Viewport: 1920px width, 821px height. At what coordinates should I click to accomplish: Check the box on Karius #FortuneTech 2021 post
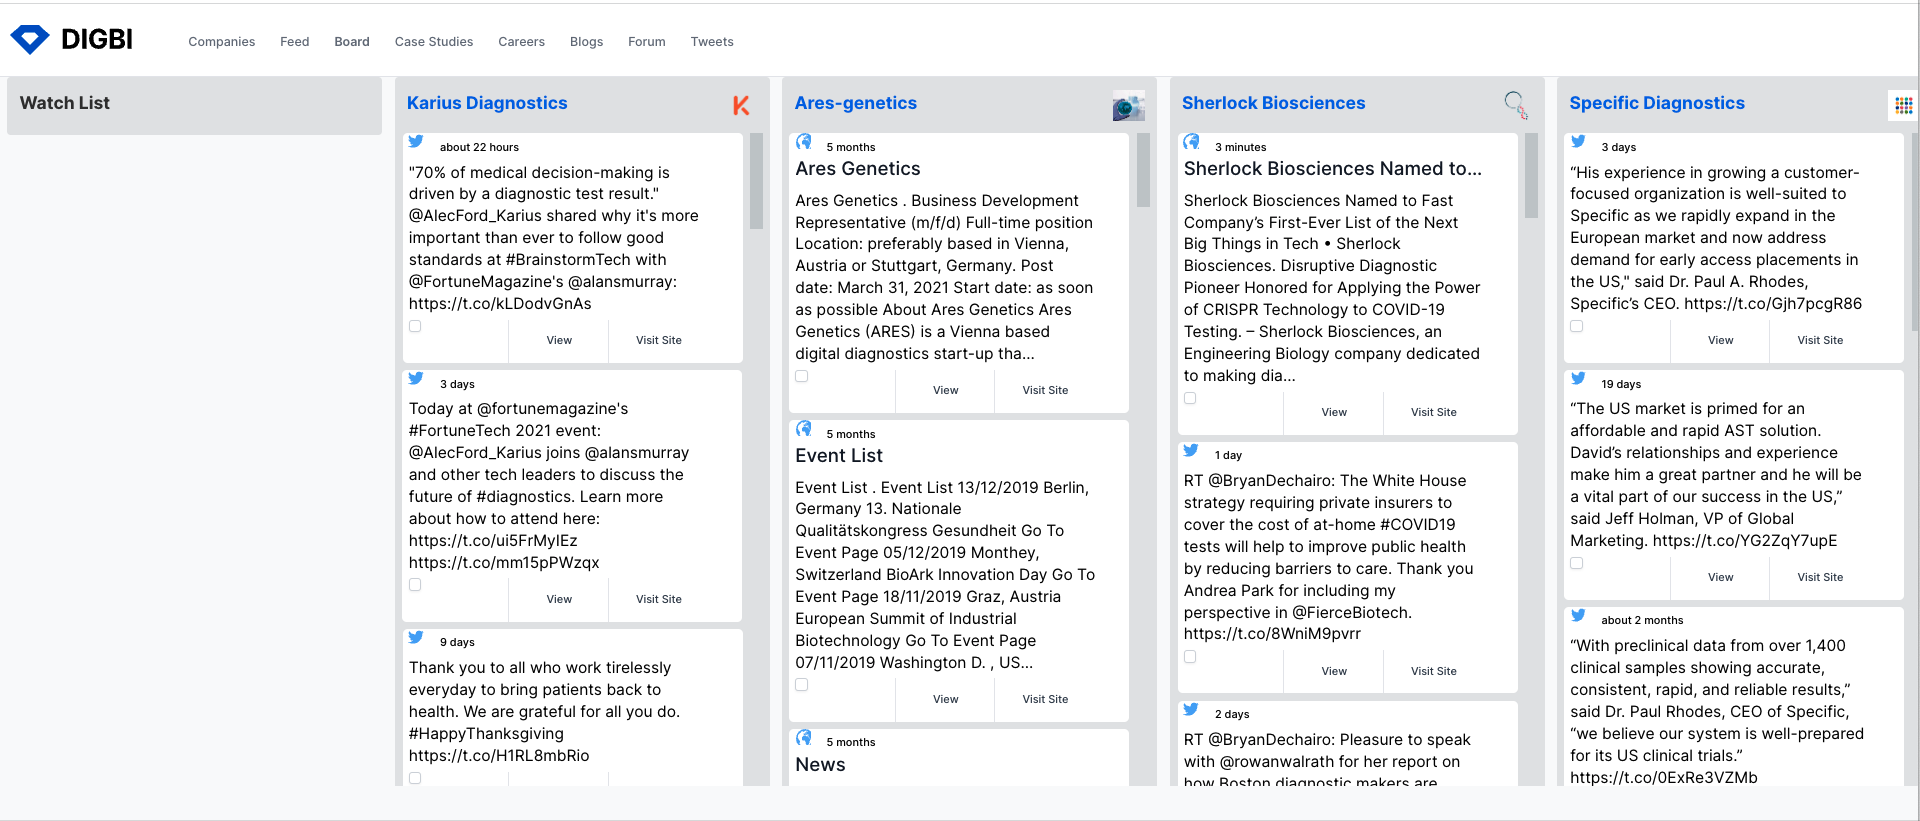pos(415,585)
